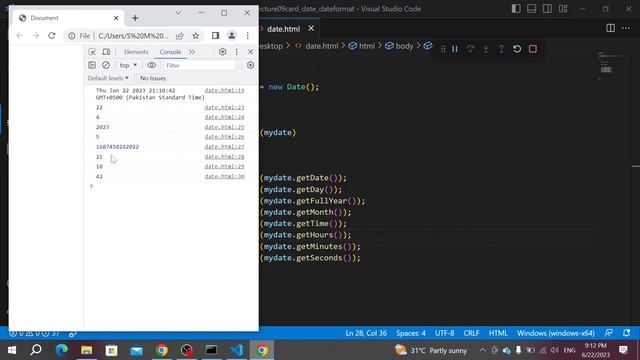Click UTF-8 encoding status item
The width and height of the screenshot is (640, 360).
pyautogui.click(x=444, y=333)
